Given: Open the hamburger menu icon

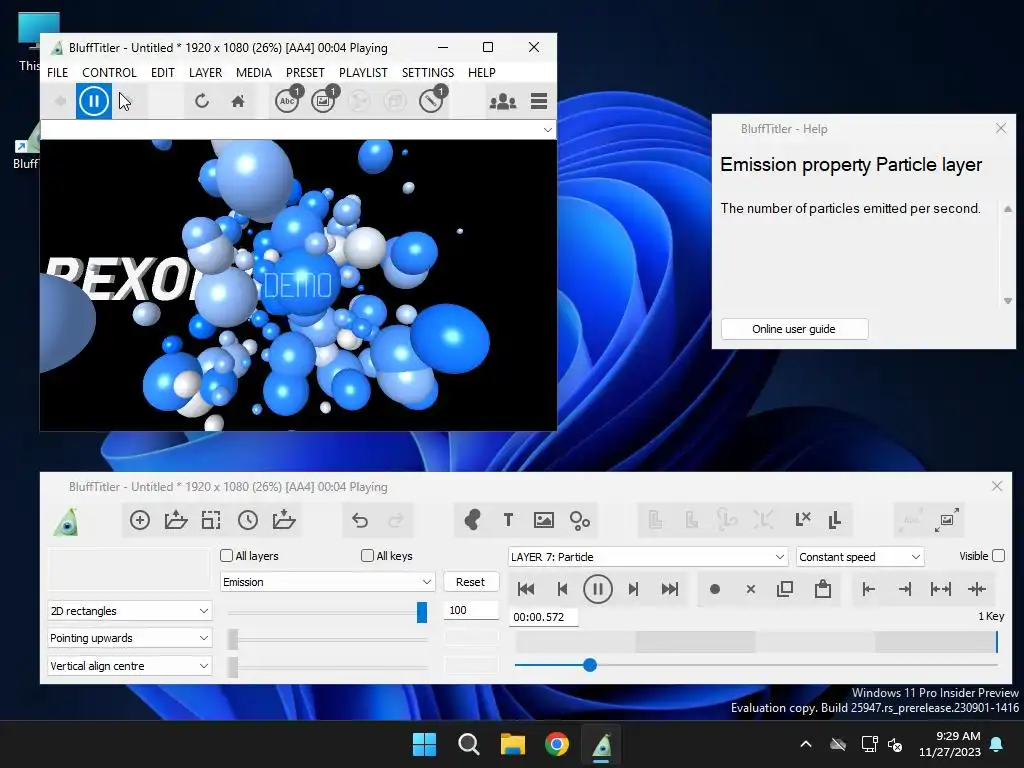Looking at the screenshot, I should [x=539, y=101].
